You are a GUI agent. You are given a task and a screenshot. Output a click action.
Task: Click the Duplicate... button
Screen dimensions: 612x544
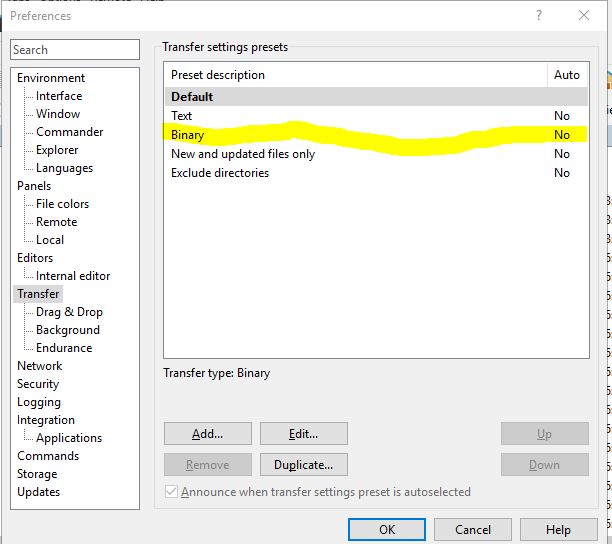pos(303,465)
